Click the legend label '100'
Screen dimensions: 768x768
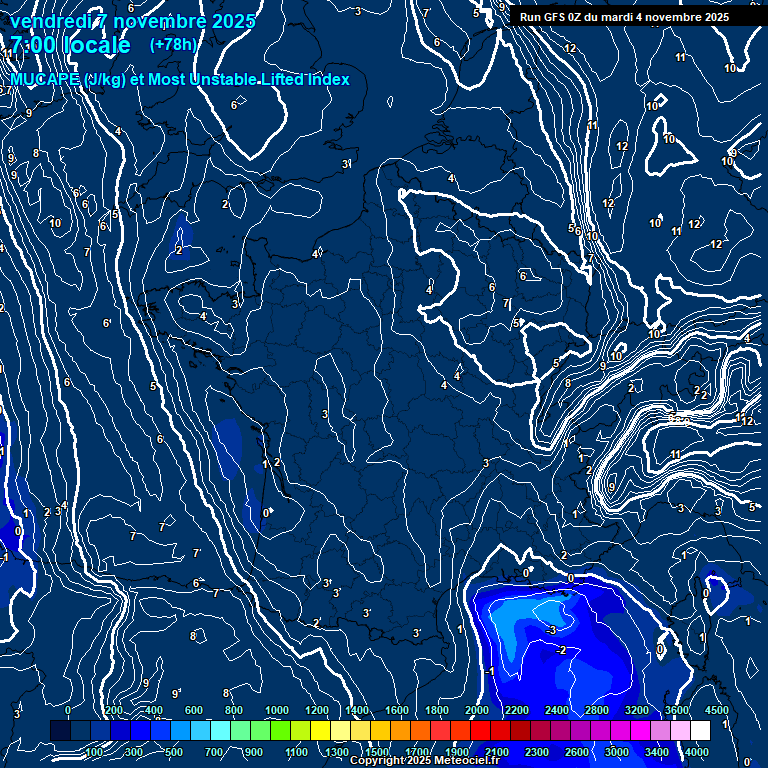(x=94, y=752)
